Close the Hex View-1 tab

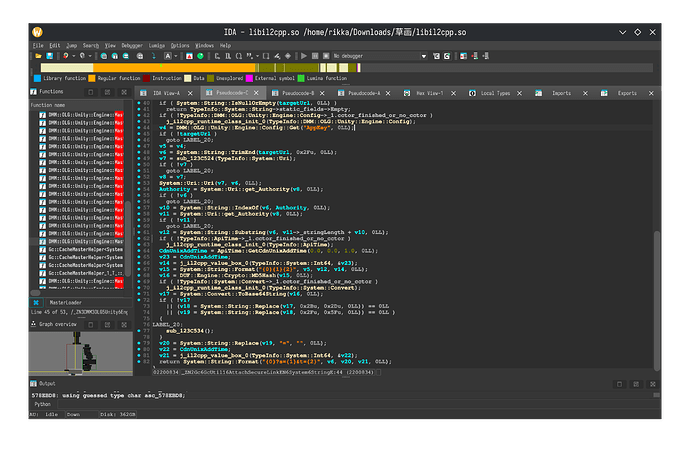pyautogui.click(x=453, y=93)
